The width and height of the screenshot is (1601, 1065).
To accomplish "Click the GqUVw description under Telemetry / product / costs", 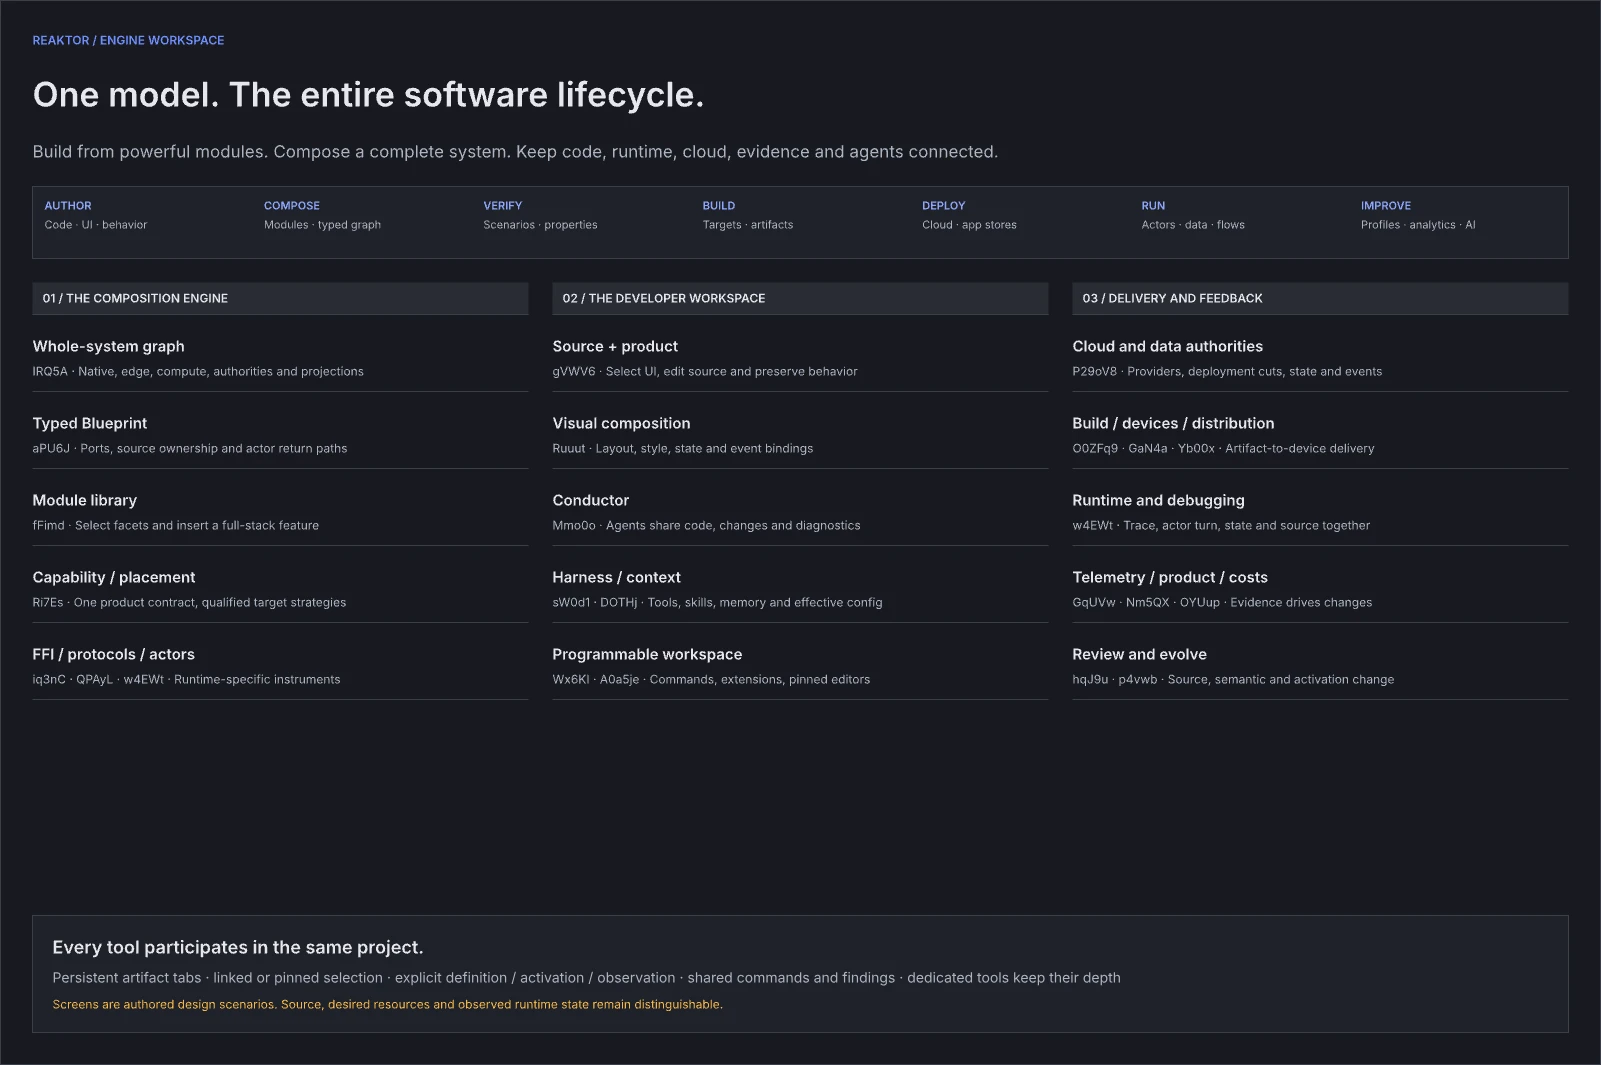I will coord(1222,602).
